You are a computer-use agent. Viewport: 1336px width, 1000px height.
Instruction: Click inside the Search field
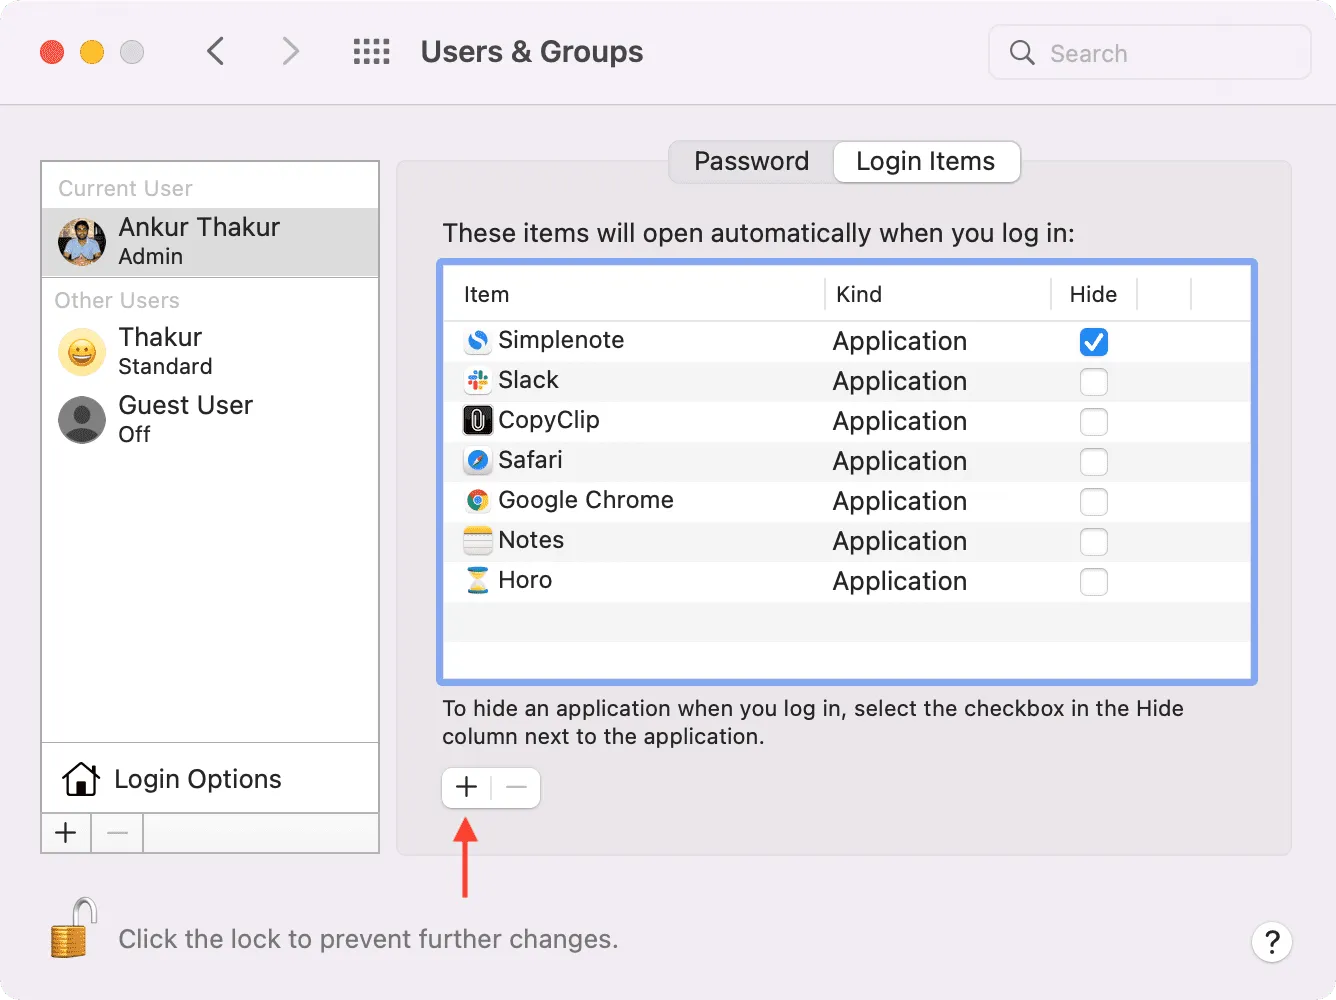point(1150,52)
